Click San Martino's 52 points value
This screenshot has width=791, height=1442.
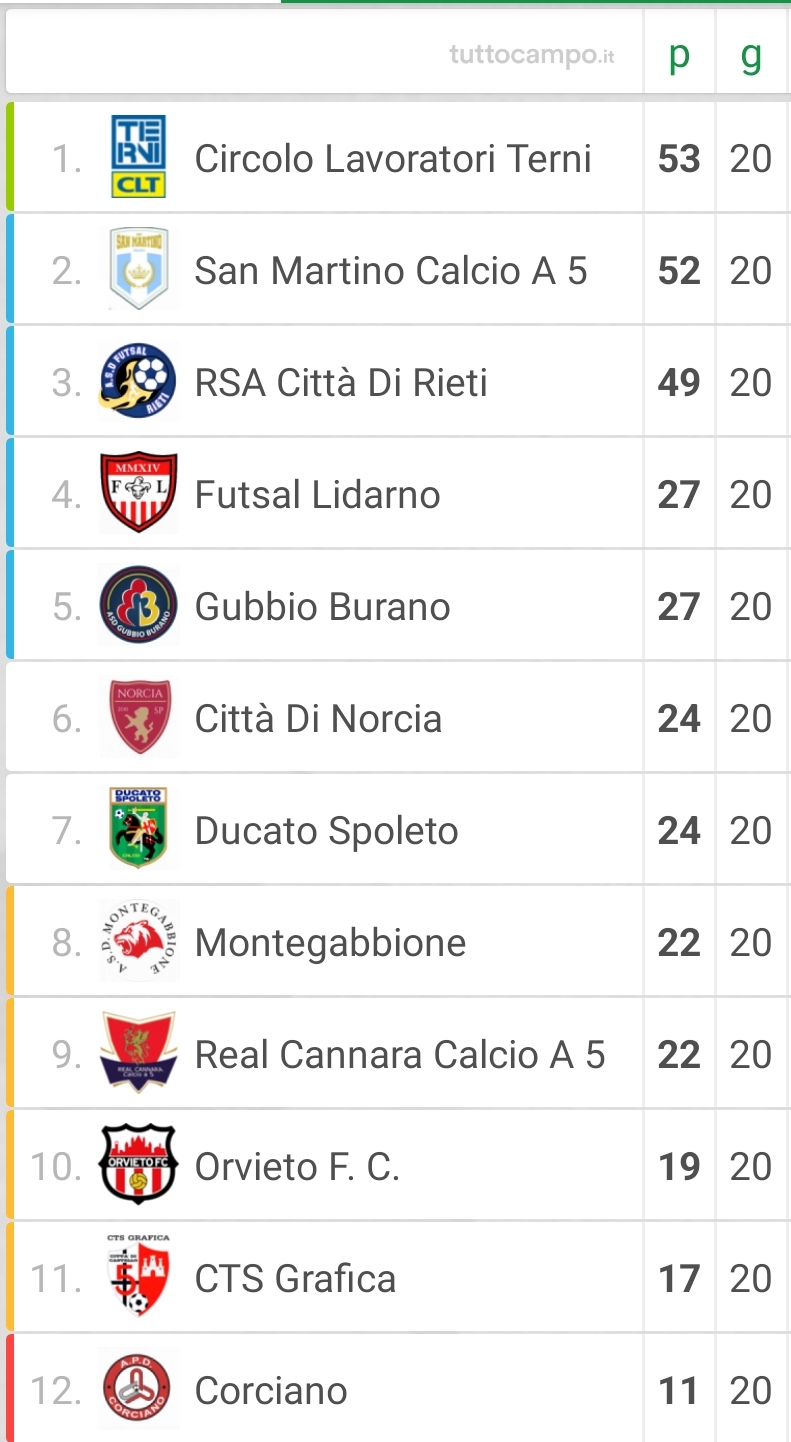tap(679, 271)
